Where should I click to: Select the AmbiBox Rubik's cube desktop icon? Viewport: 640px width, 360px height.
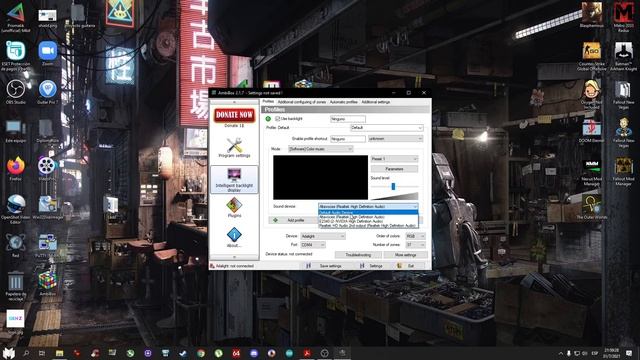pos(47,283)
